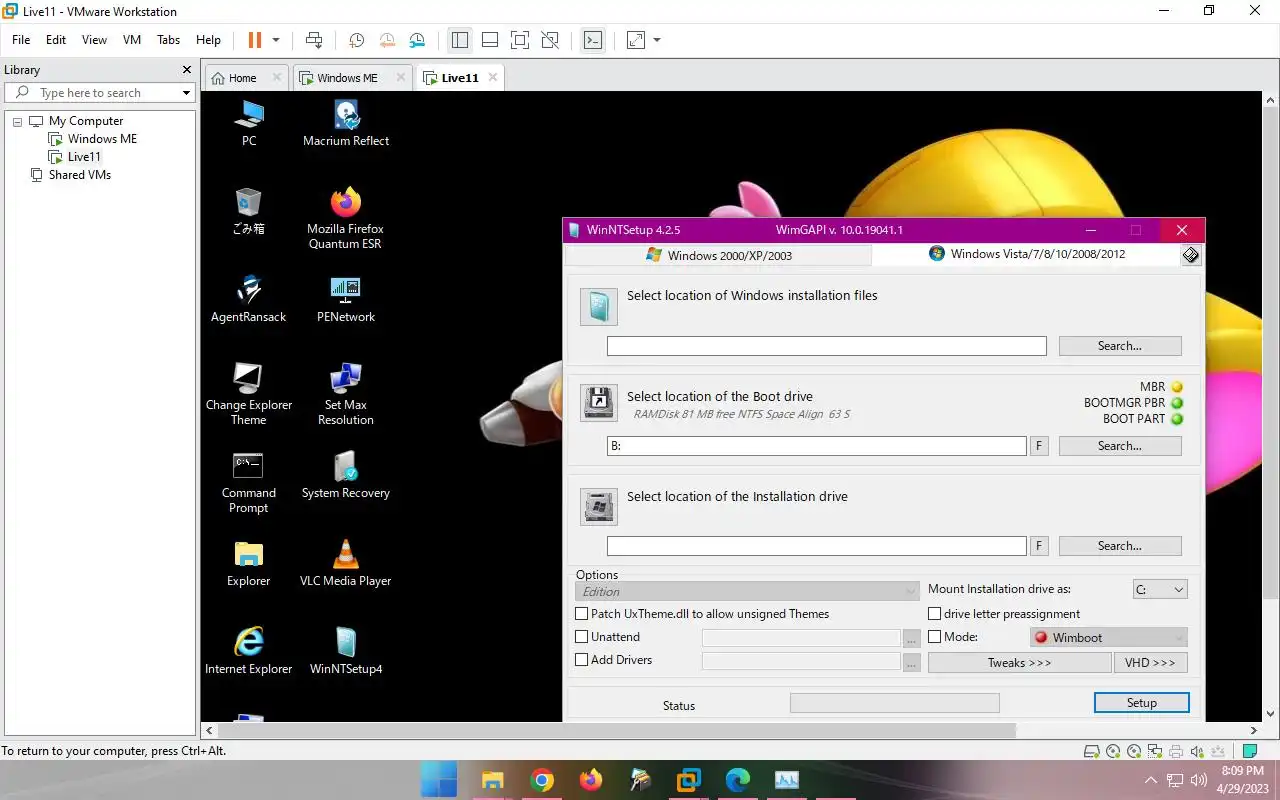Select the System Recovery desktop icon
1280x800 pixels.
click(345, 475)
